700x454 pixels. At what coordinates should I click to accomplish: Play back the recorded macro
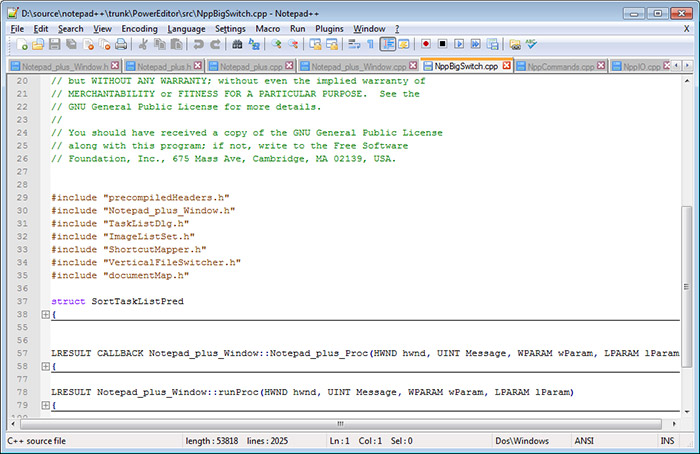(459, 44)
